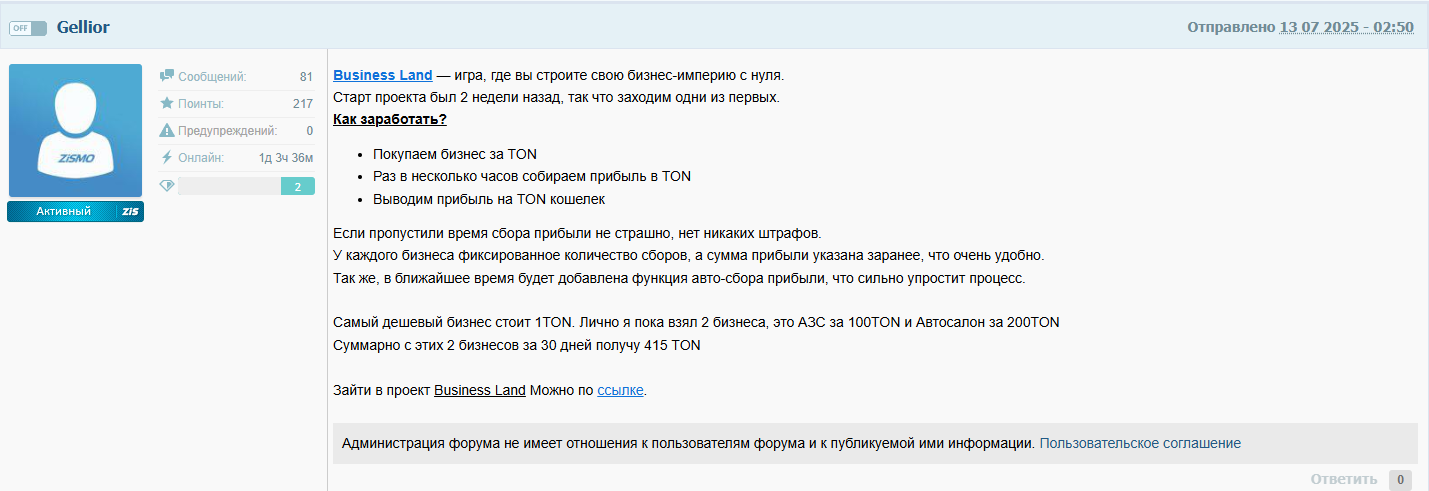Click the Предупреждений label
The image size is (1429, 491).
(x=227, y=130)
